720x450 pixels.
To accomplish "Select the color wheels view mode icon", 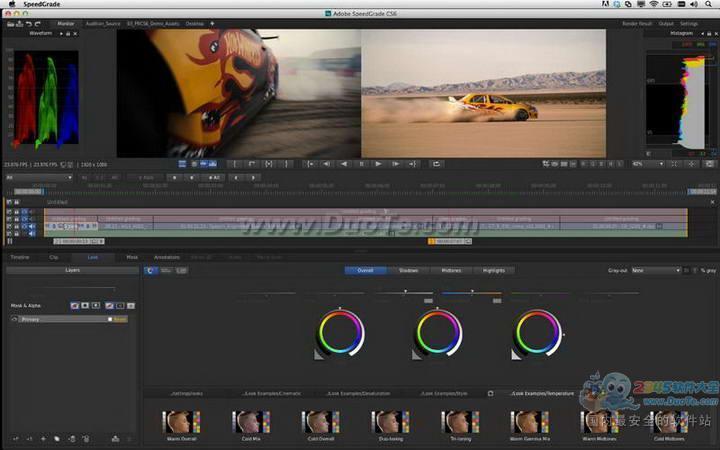I will coord(151,270).
